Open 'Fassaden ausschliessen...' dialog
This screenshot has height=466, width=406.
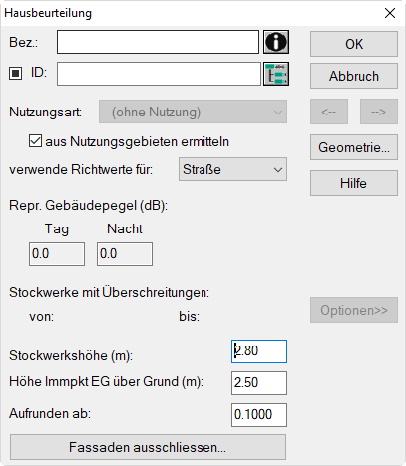click(x=148, y=447)
